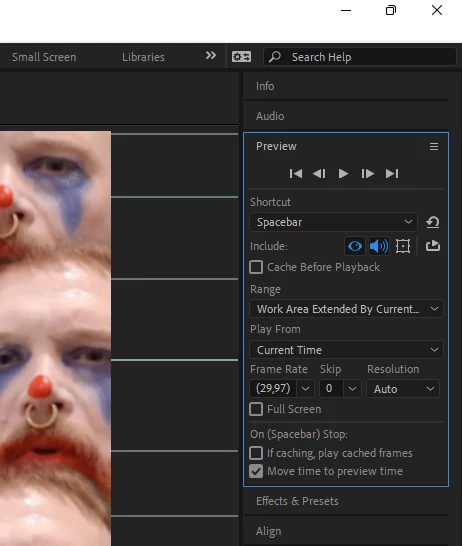Switch to the Libraries workspace

coord(143,57)
